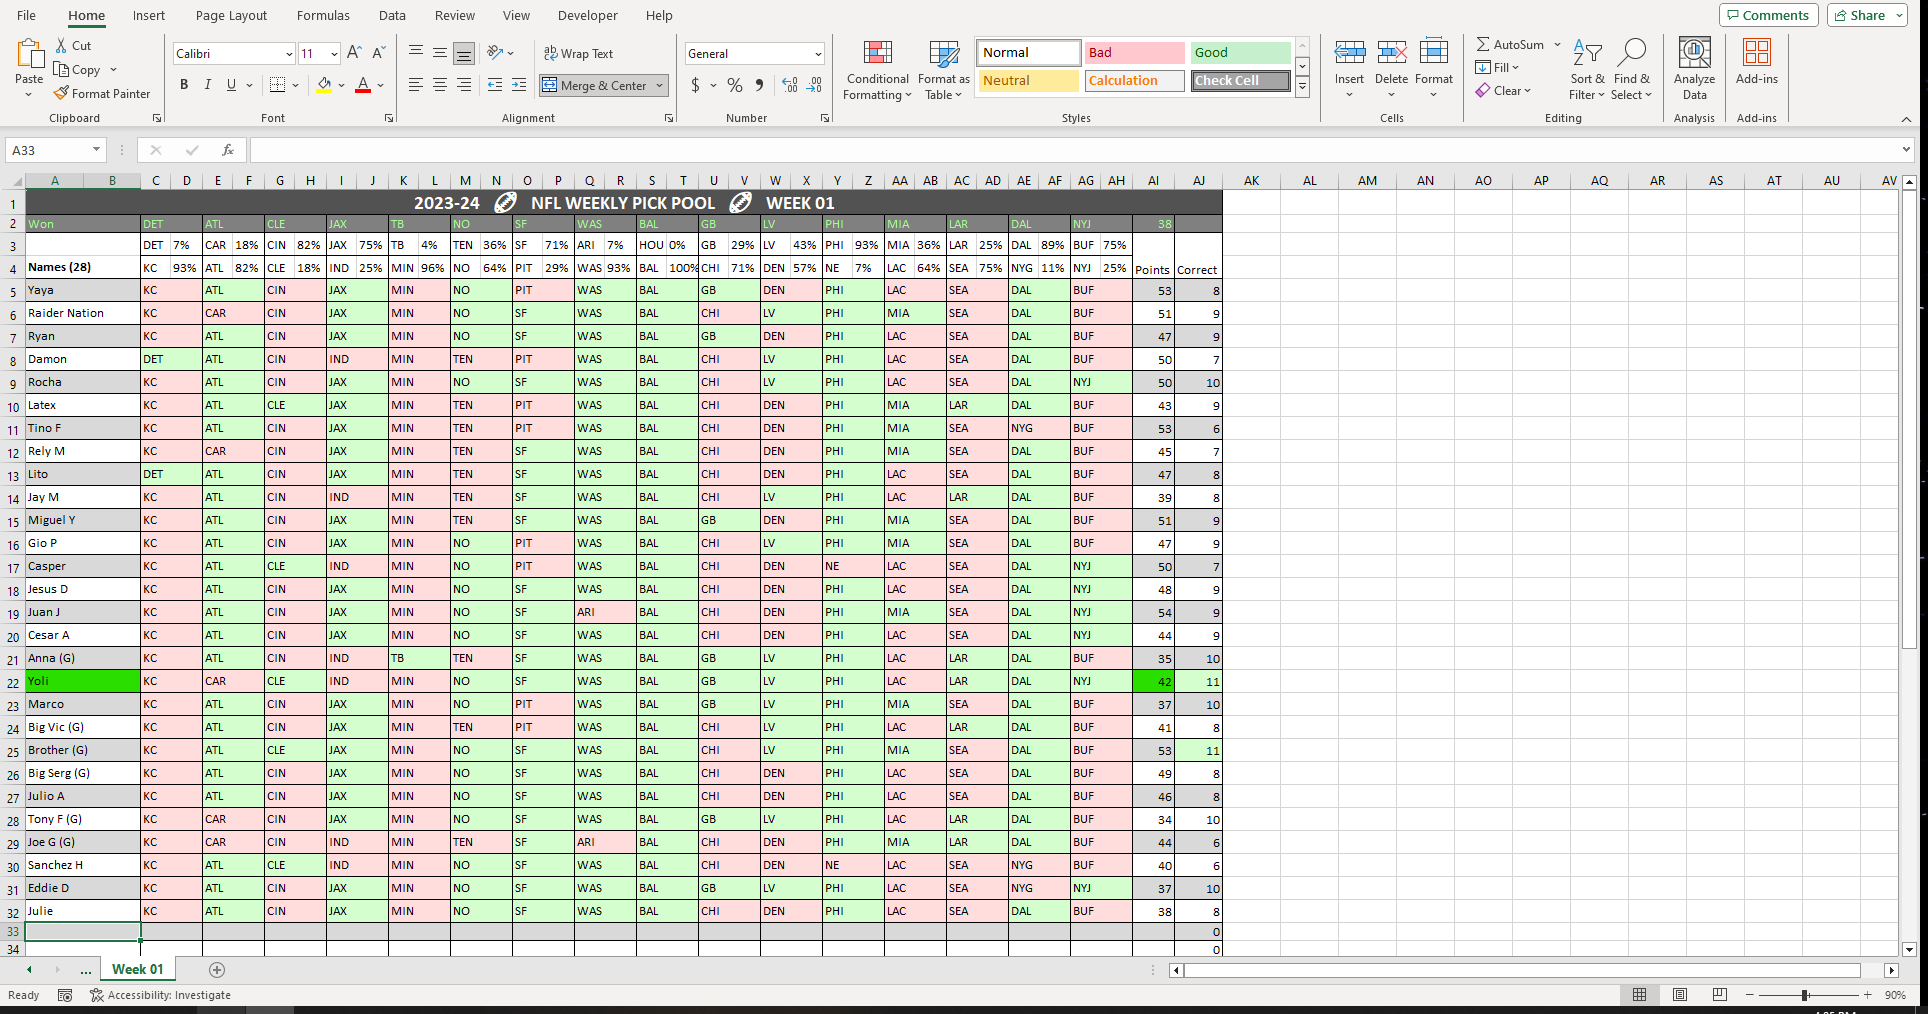Viewport: 1928px width, 1014px height.
Task: Click Decrease Decimal icon
Action: tap(814, 85)
